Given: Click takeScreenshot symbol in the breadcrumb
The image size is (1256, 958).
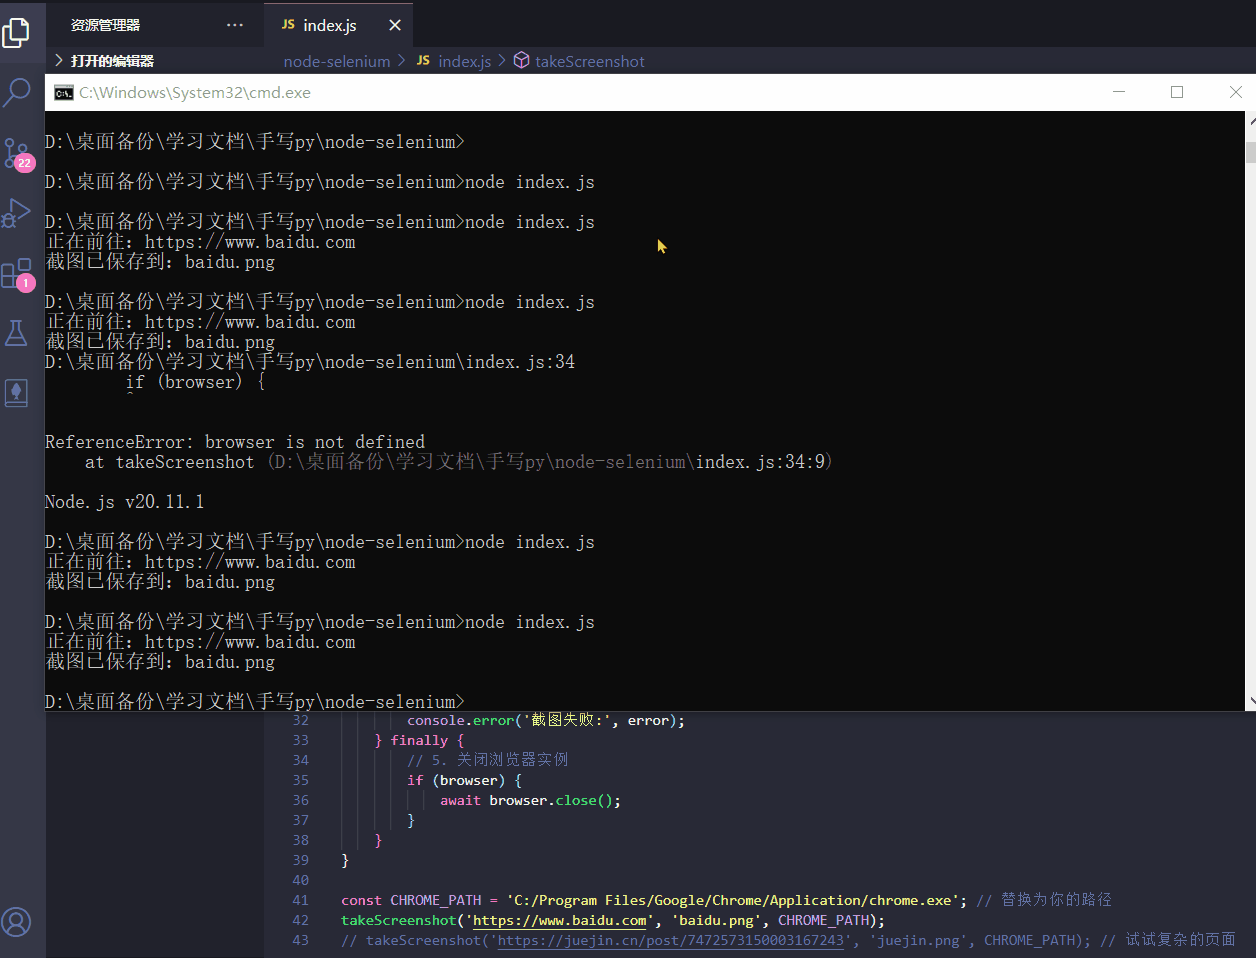Looking at the screenshot, I should point(589,61).
